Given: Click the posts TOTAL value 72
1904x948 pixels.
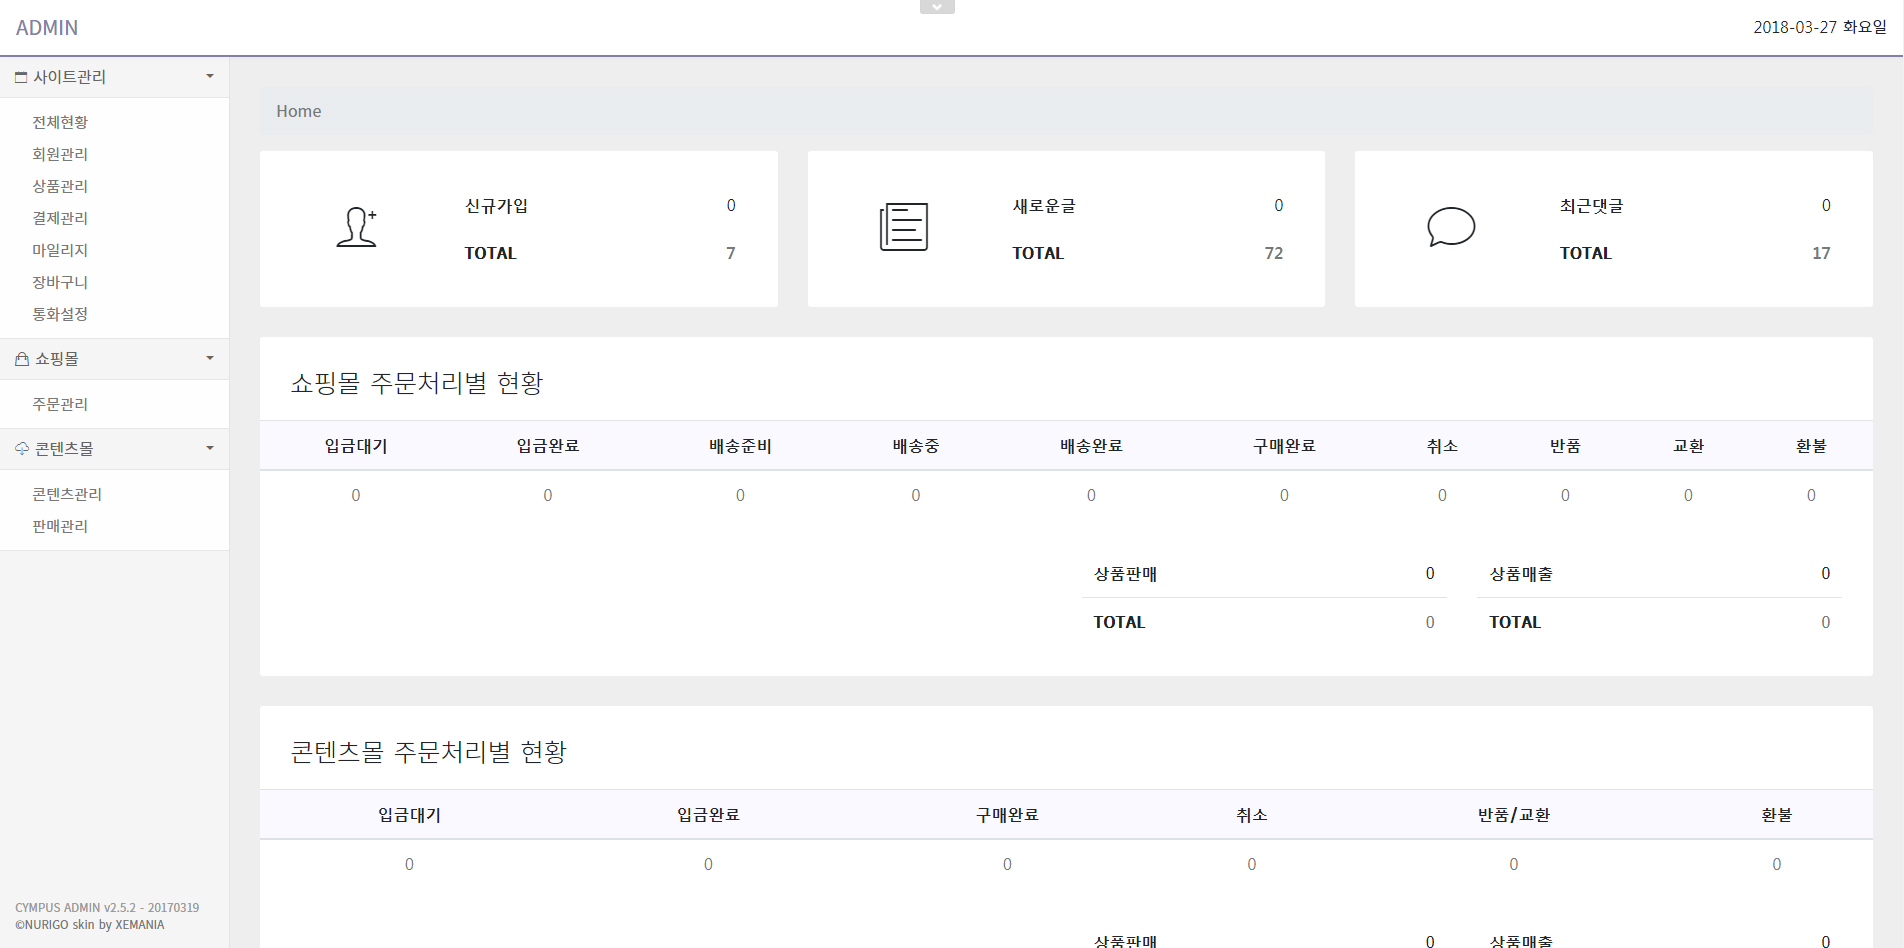Looking at the screenshot, I should (x=1274, y=253).
